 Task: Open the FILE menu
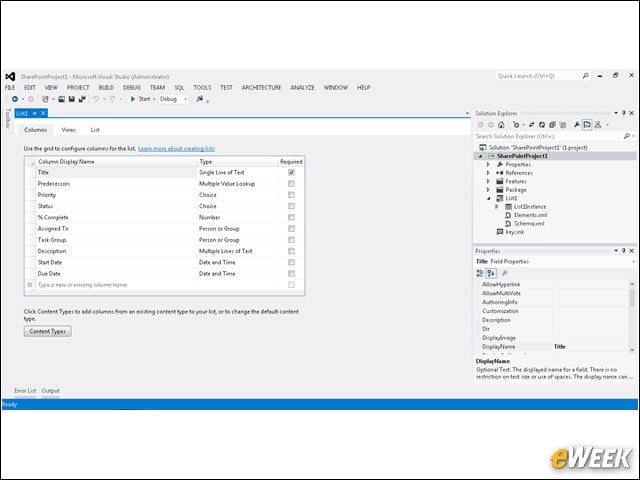(x=10, y=88)
